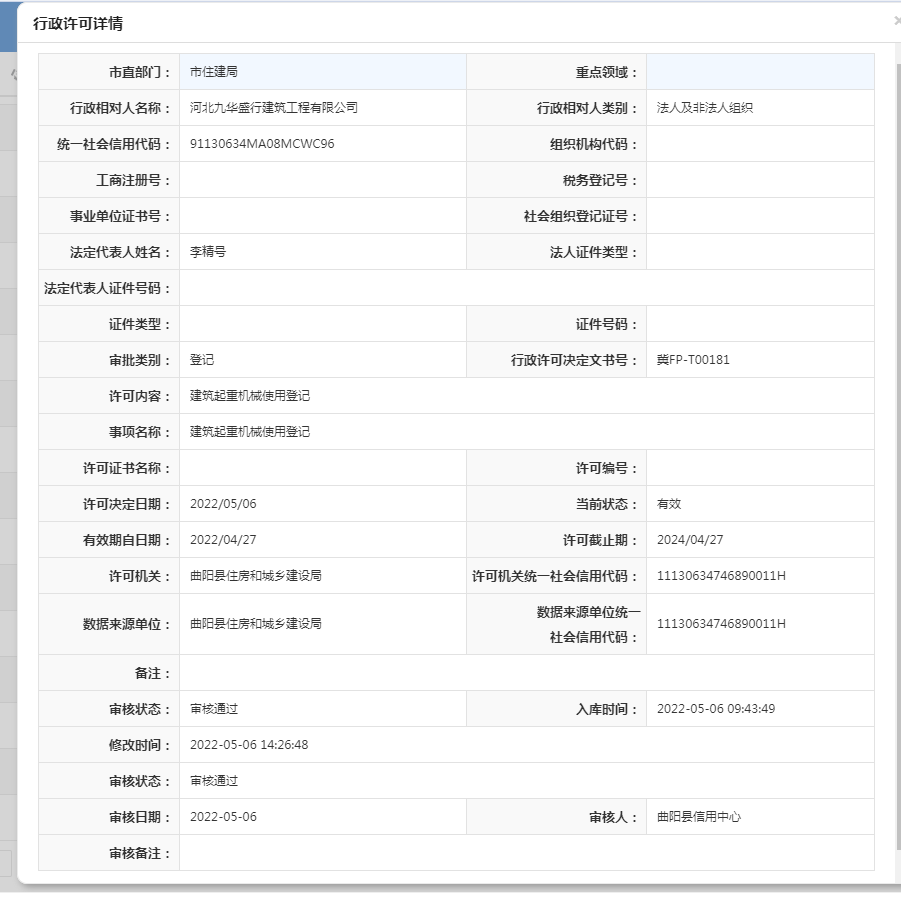Click expiry date 2024/04/27
901x897 pixels.
[x=690, y=540]
